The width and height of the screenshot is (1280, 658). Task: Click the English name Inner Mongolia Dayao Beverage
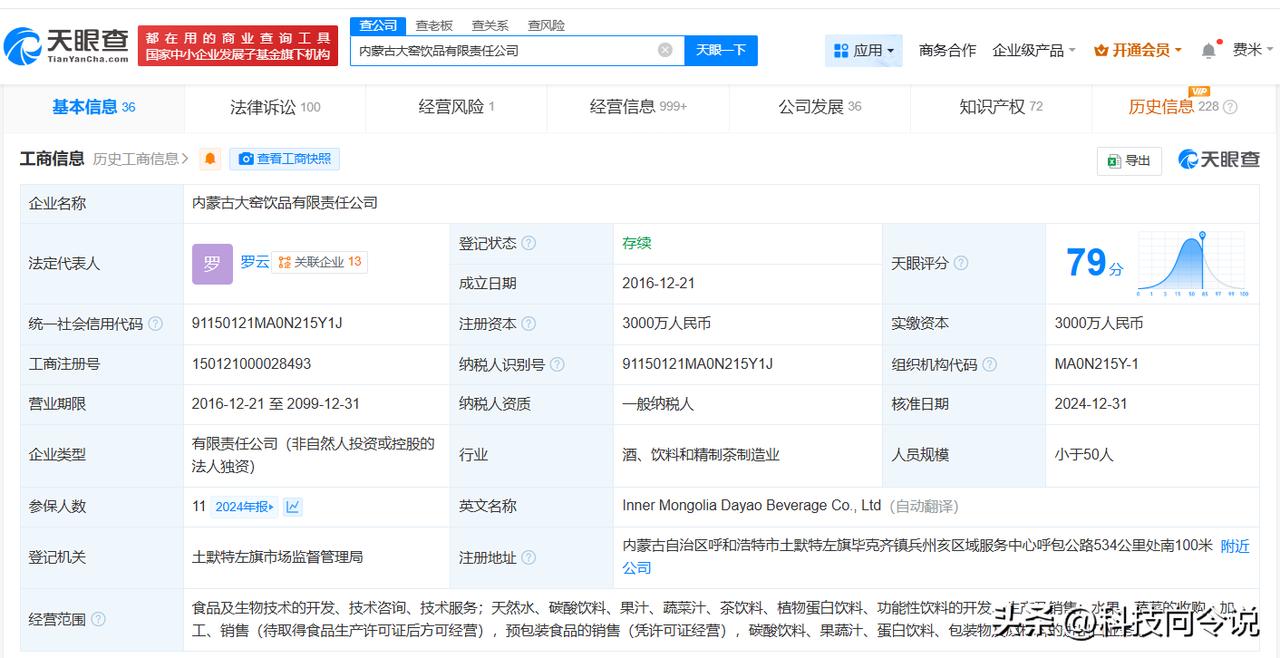[x=751, y=506]
